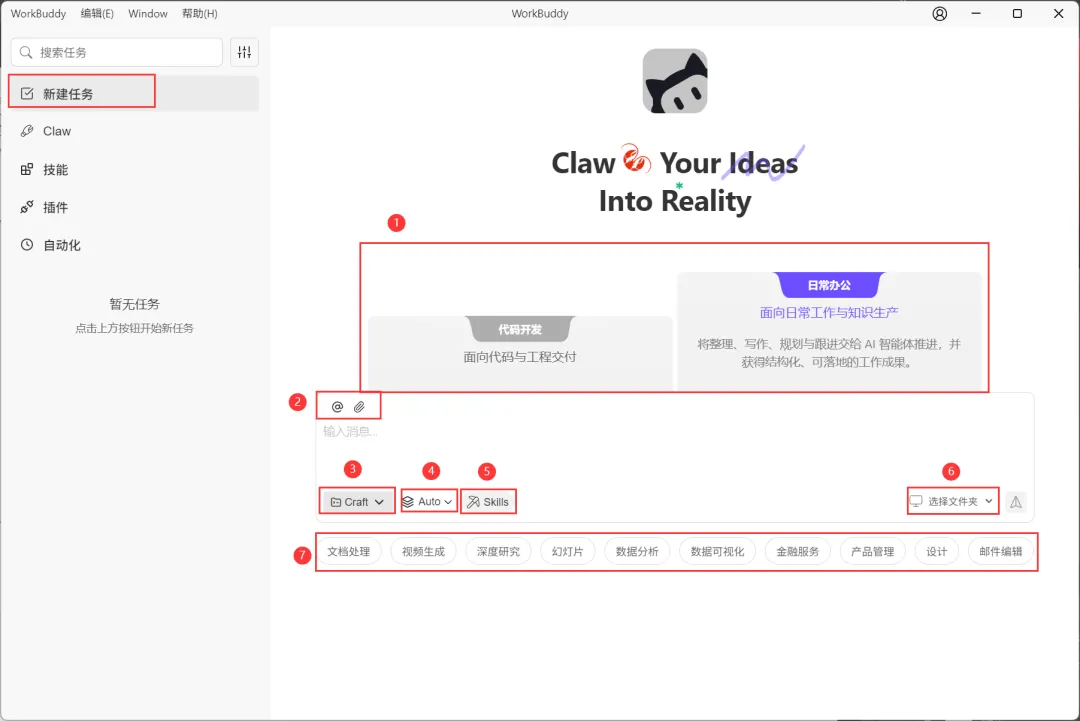Choose the 产品管理 suggestion chip
This screenshot has width=1080, height=721.
coord(873,552)
